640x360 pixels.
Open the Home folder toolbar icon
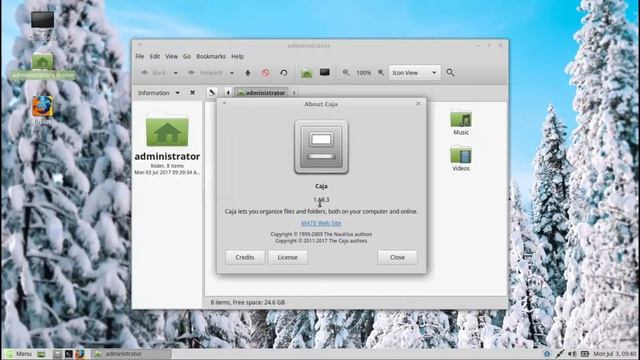pyautogui.click(x=307, y=73)
